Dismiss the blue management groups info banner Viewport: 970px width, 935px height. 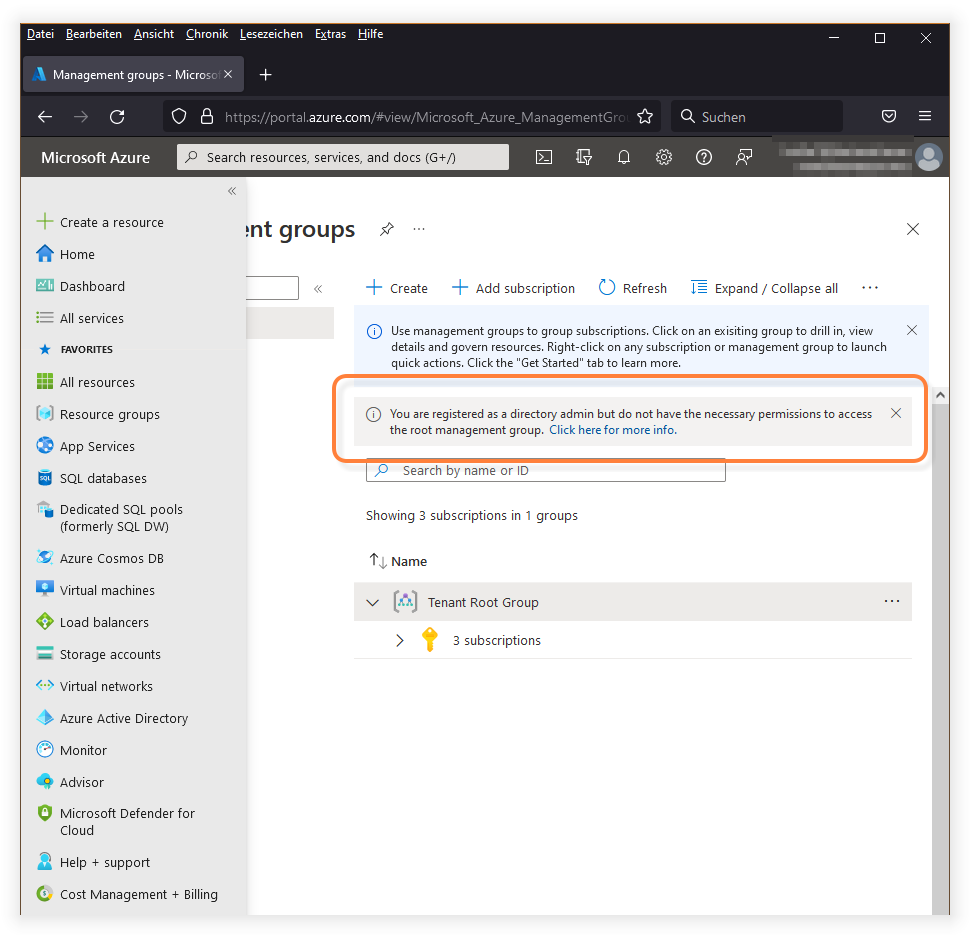pyautogui.click(x=912, y=330)
